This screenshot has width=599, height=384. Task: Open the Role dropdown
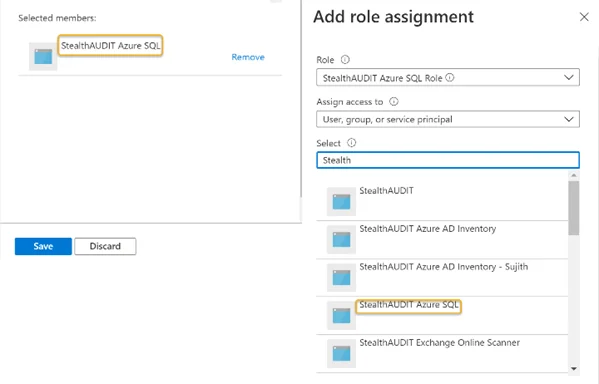point(448,78)
